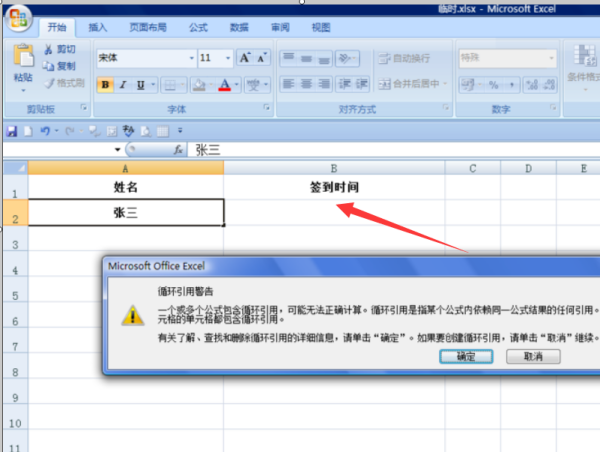Click Merge and Center 合并后居中
The width and height of the screenshot is (600, 452).
tap(409, 83)
